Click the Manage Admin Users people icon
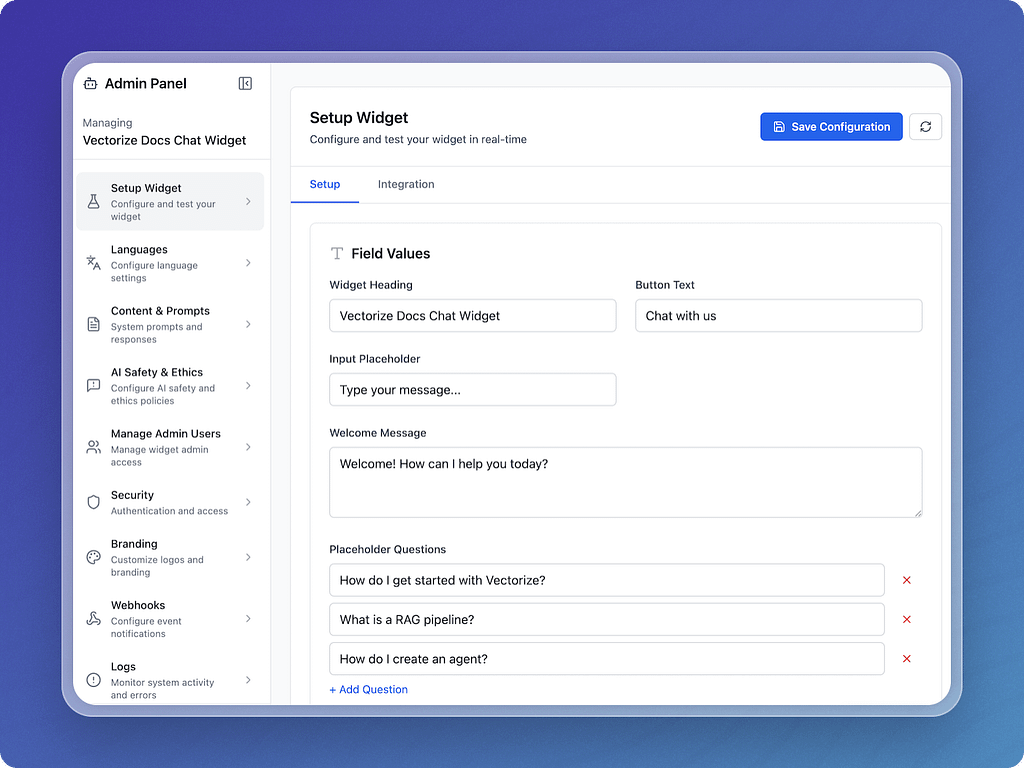The width and height of the screenshot is (1024, 768). pyautogui.click(x=93, y=447)
